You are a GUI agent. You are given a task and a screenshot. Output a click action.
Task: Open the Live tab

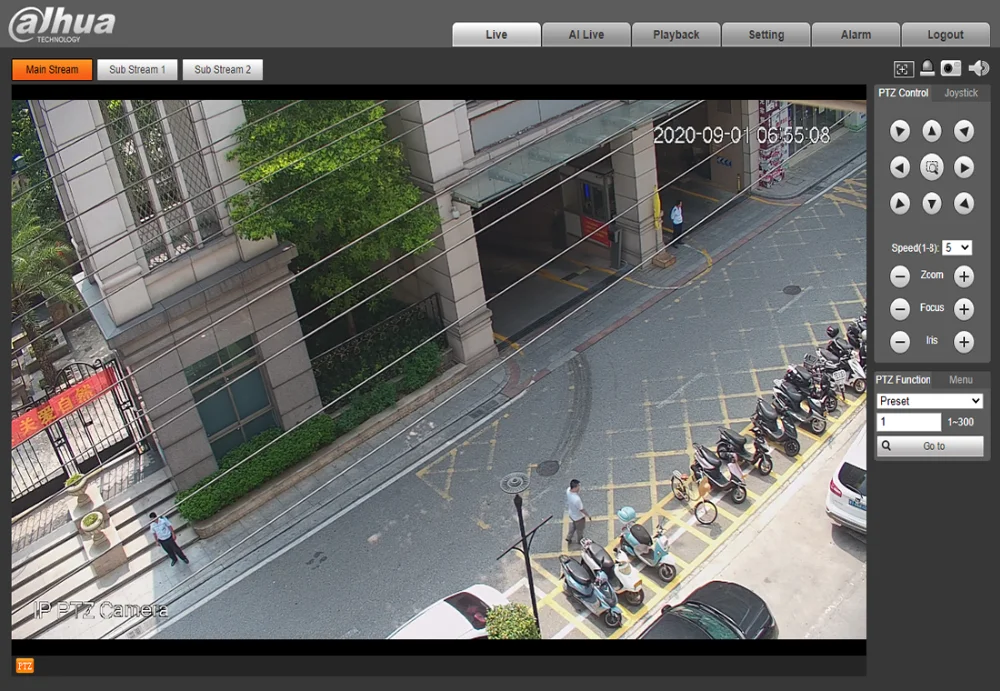point(496,34)
